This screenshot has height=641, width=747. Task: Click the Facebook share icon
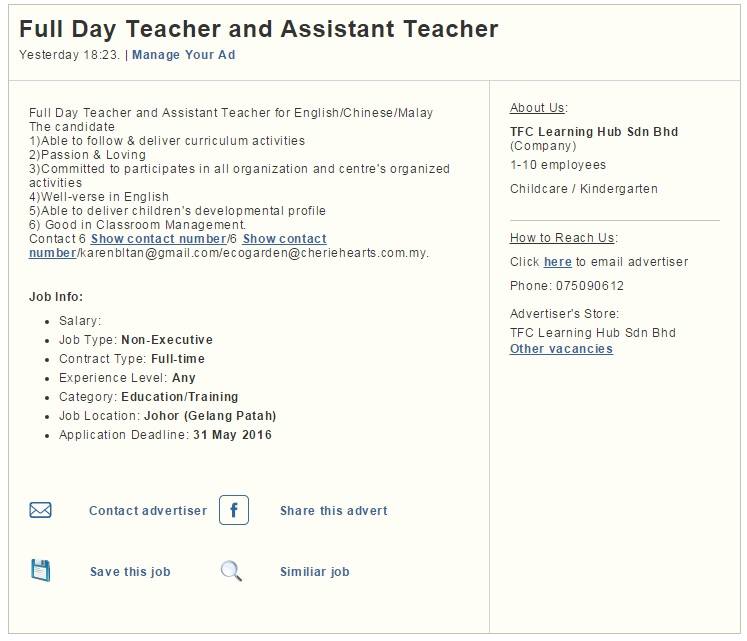click(234, 510)
